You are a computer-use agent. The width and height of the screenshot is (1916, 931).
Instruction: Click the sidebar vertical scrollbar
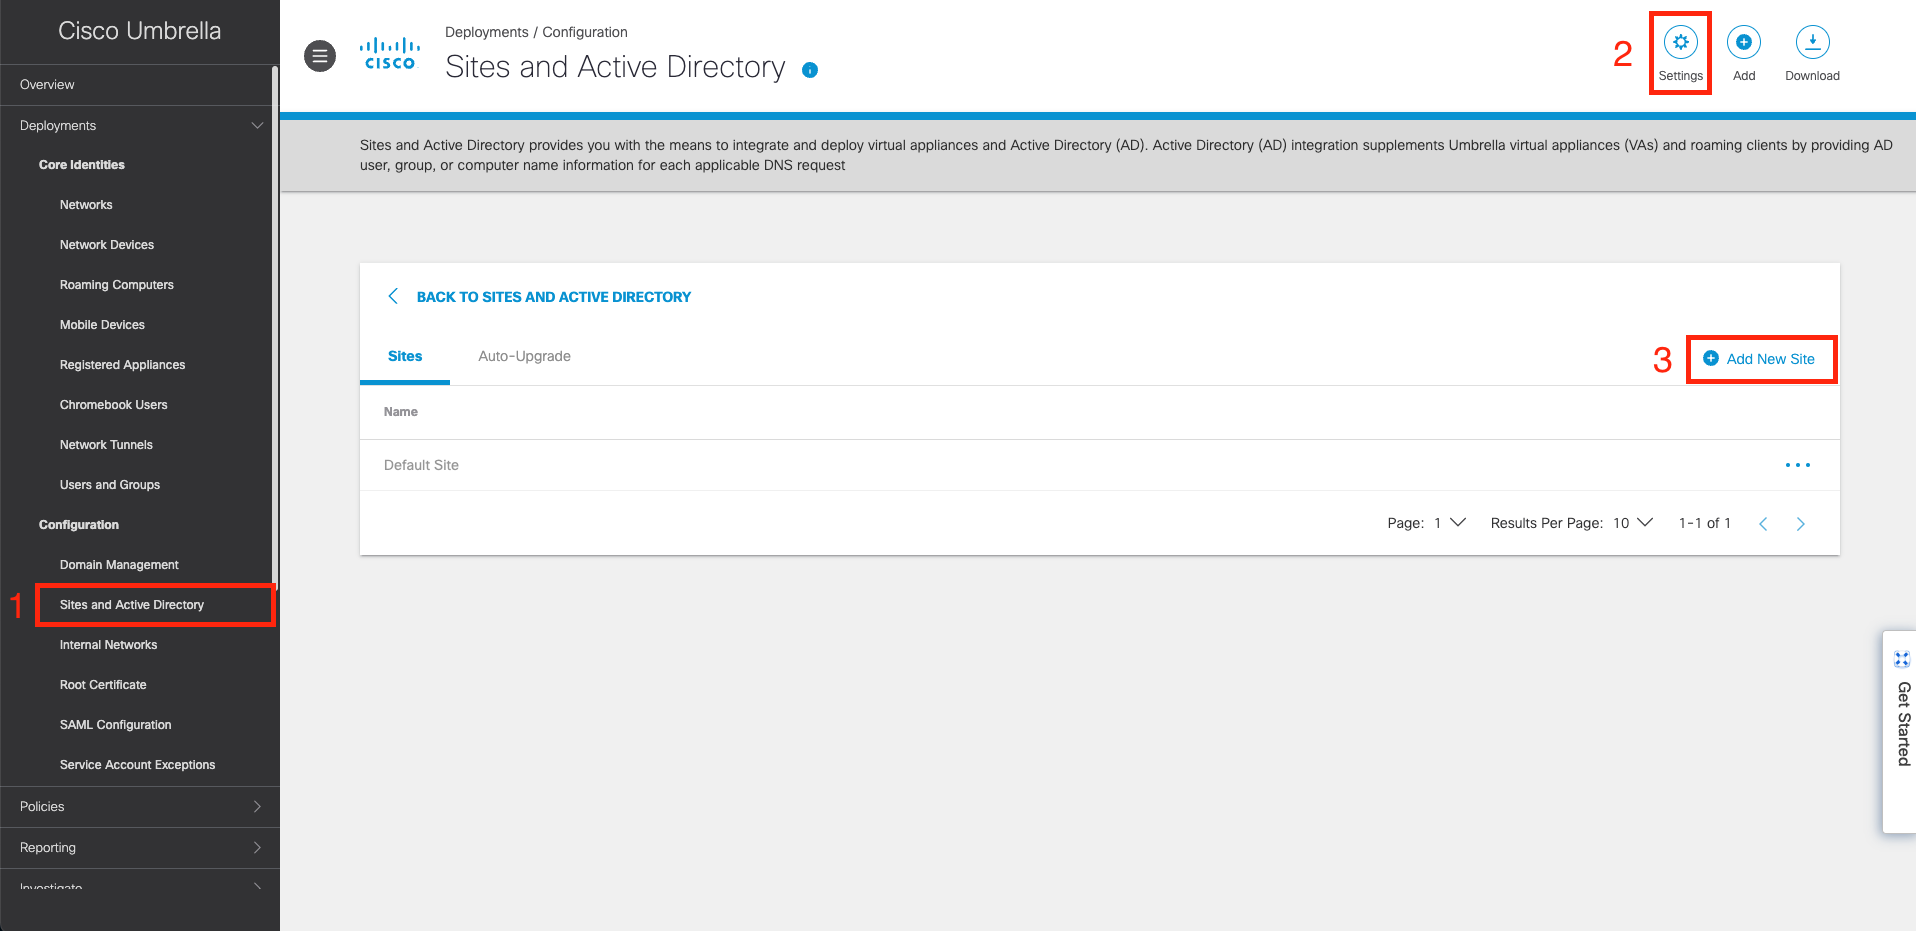[275, 330]
